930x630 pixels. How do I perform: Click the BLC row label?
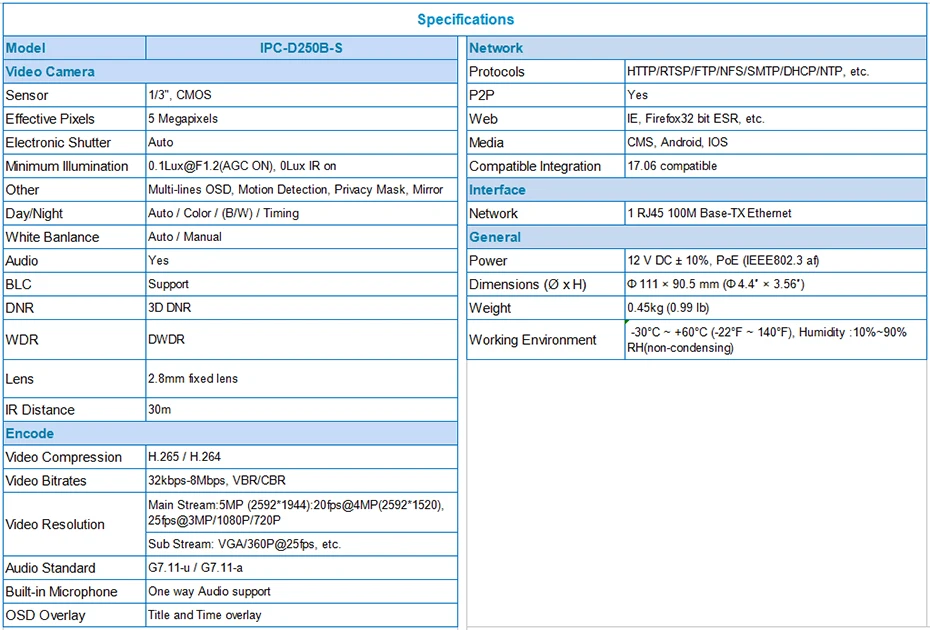pos(18,284)
